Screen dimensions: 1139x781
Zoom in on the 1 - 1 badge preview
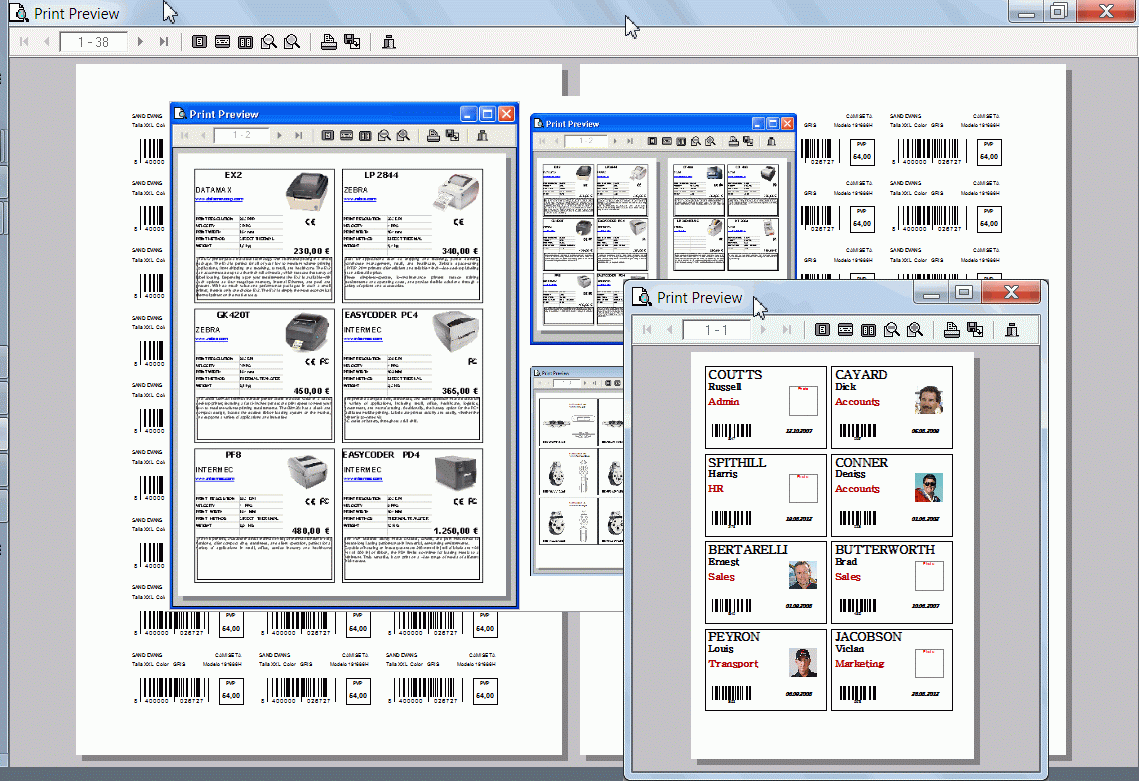pos(915,330)
